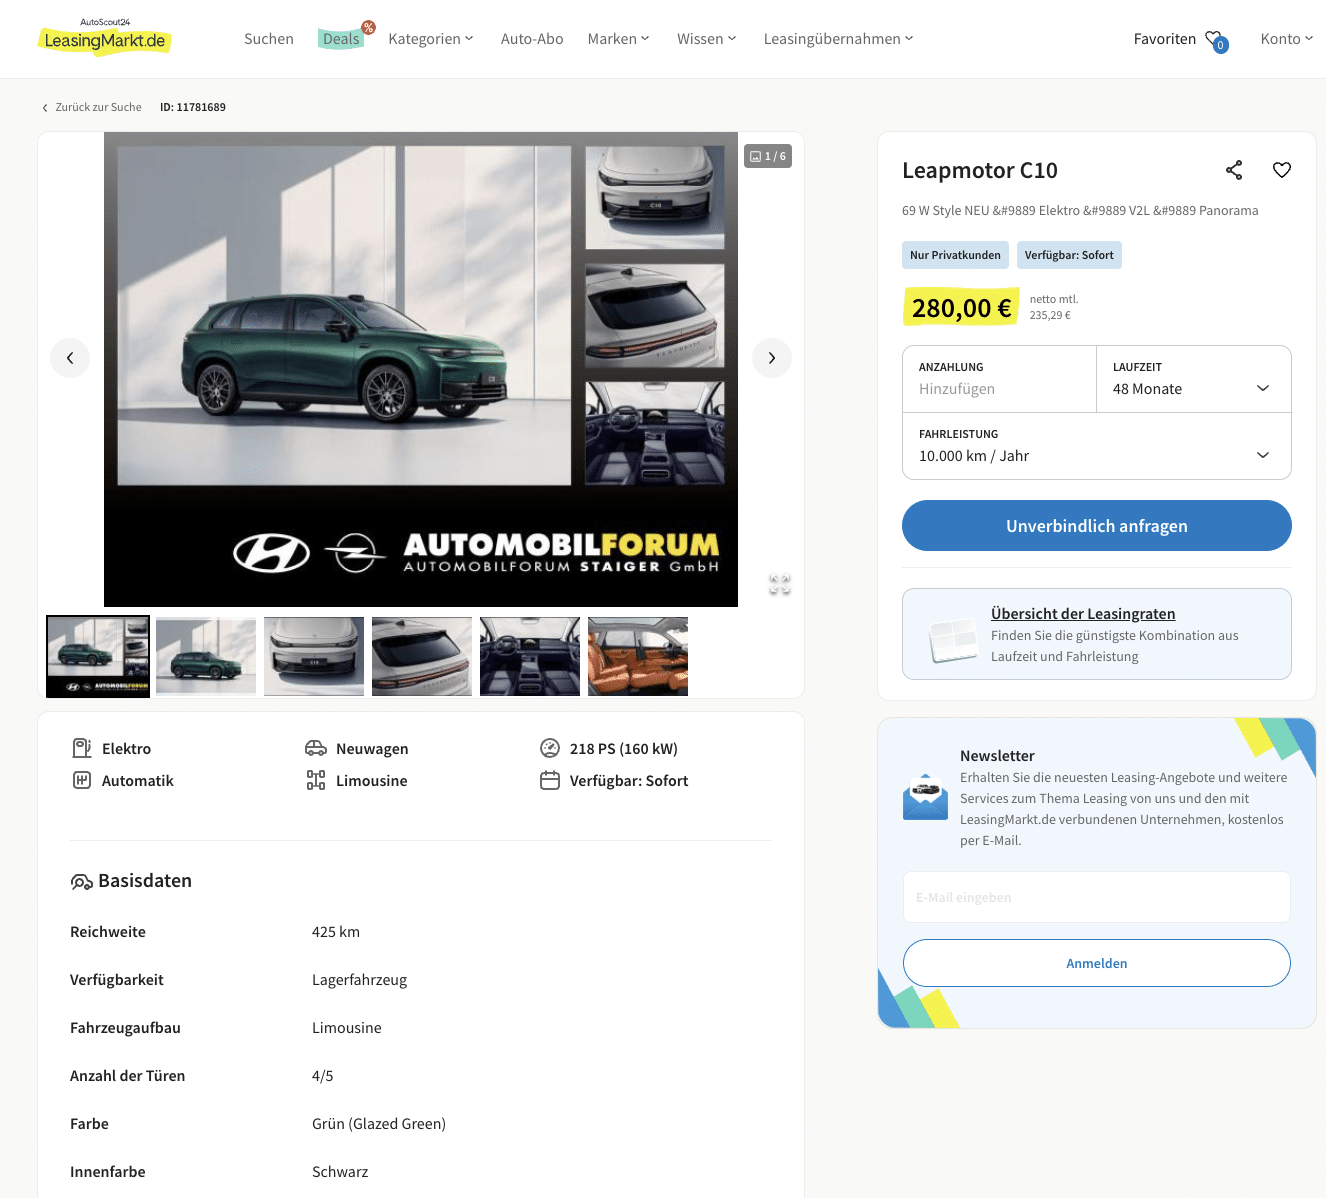The image size is (1326, 1198).
Task: Expand the Kategorien menu
Action: point(431,39)
